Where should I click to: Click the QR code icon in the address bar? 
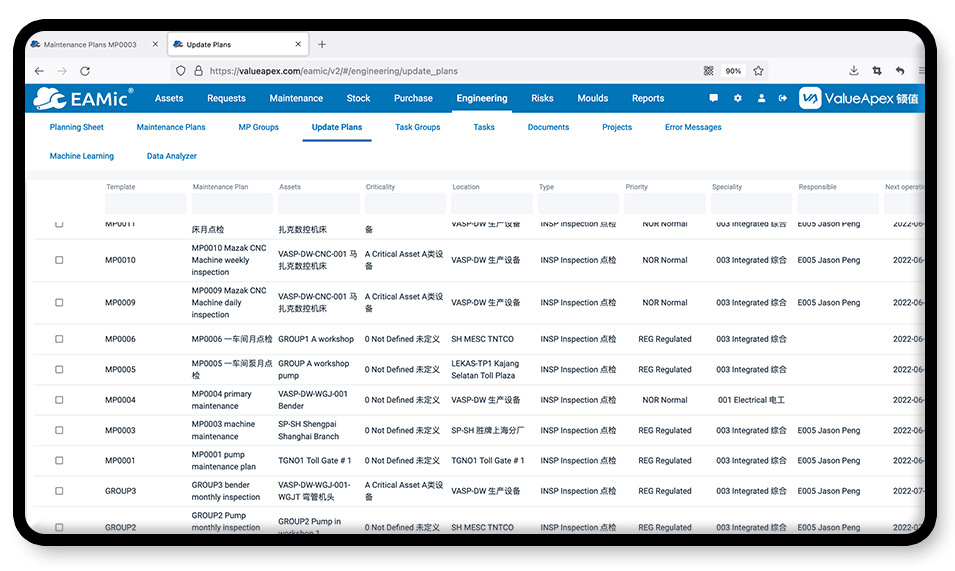coord(709,71)
